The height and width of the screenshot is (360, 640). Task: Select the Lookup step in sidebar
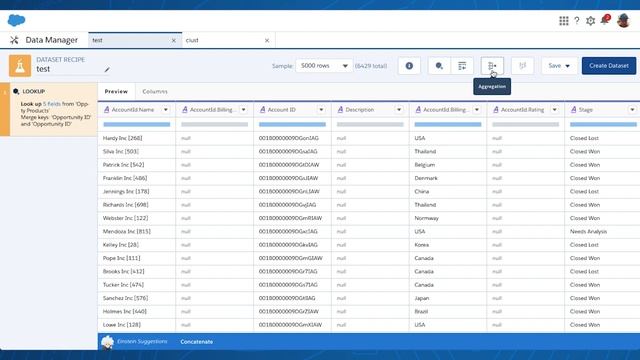pos(49,109)
